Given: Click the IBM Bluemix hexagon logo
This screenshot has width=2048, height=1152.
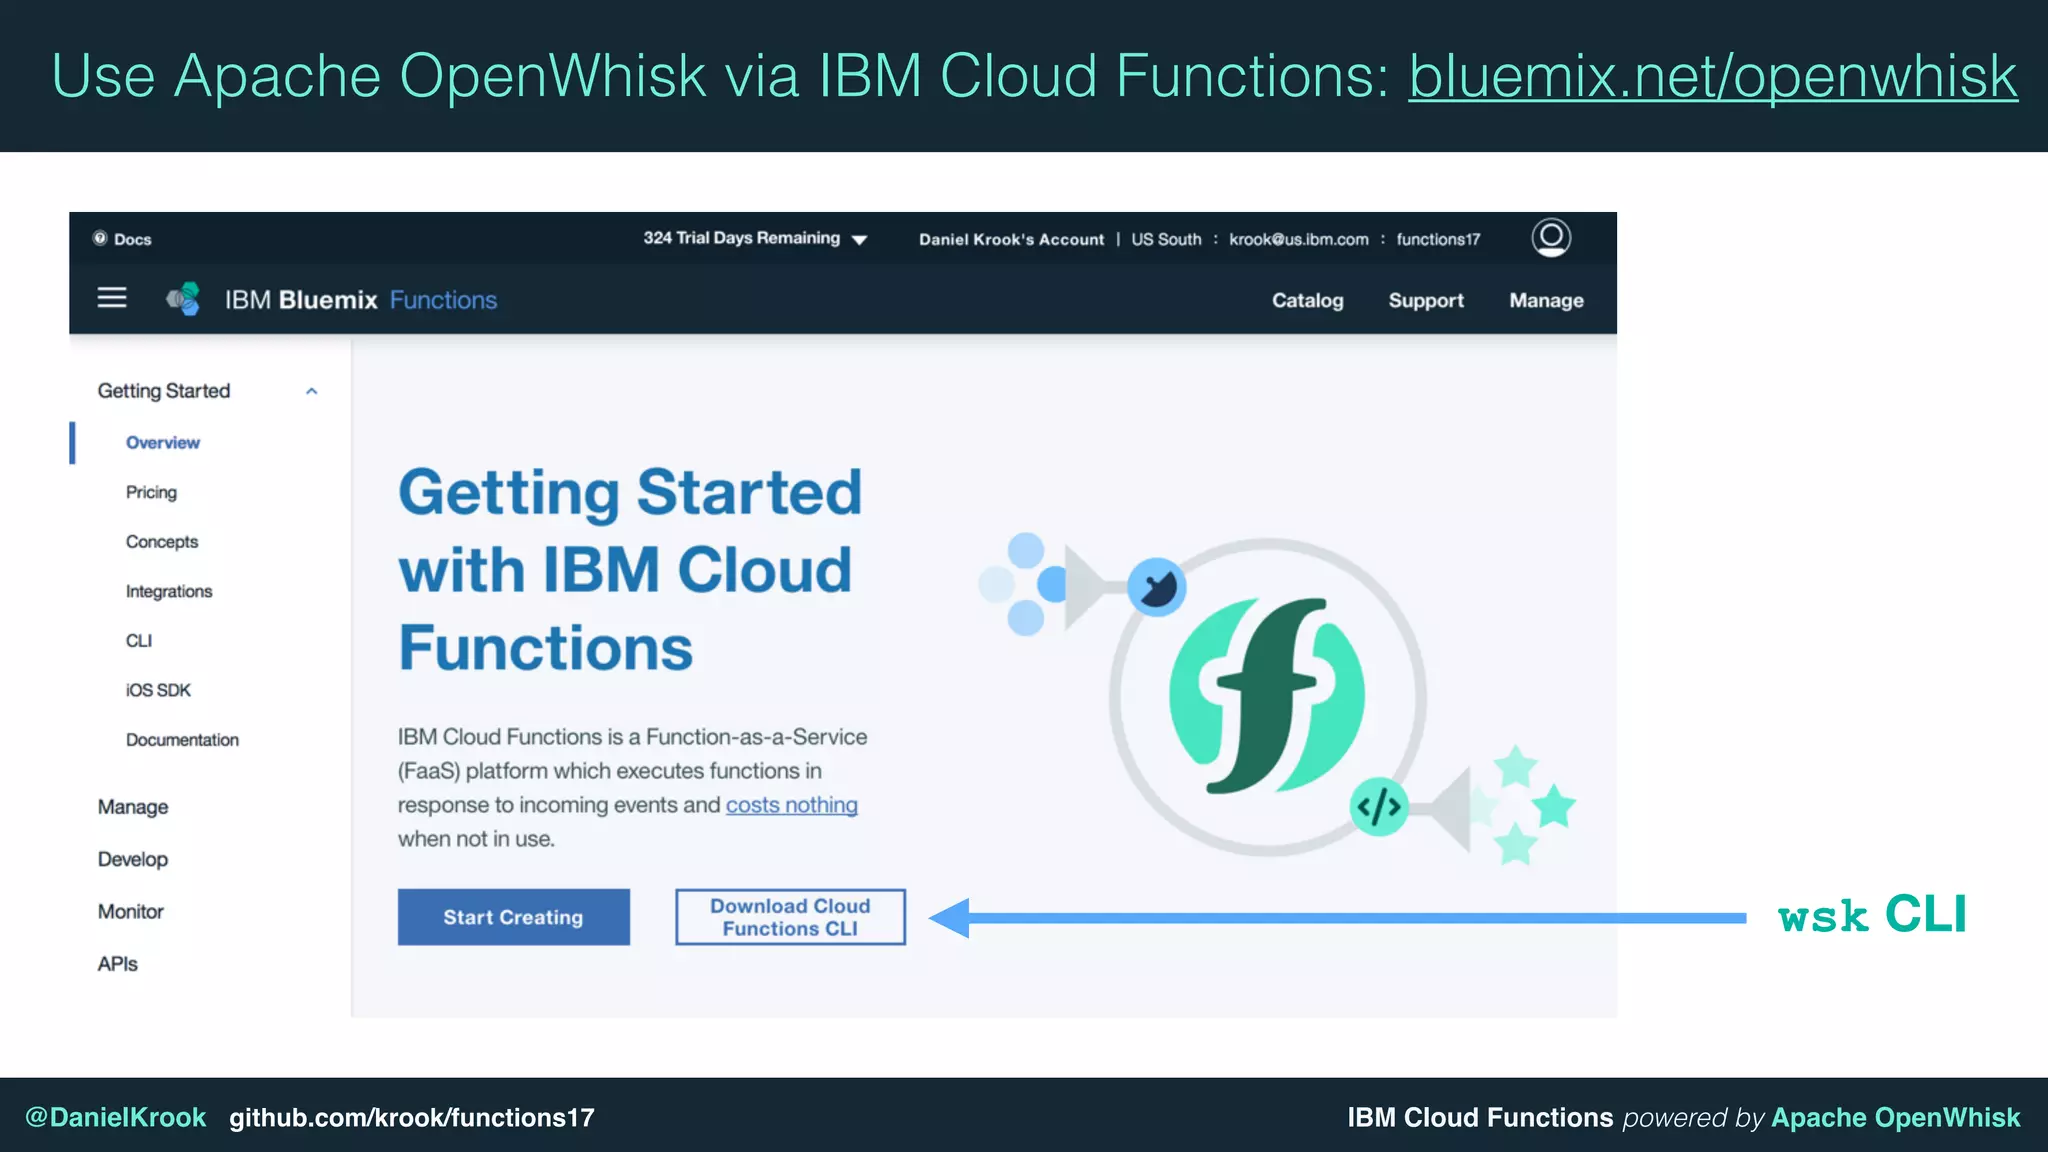Looking at the screenshot, I should pyautogui.click(x=184, y=299).
